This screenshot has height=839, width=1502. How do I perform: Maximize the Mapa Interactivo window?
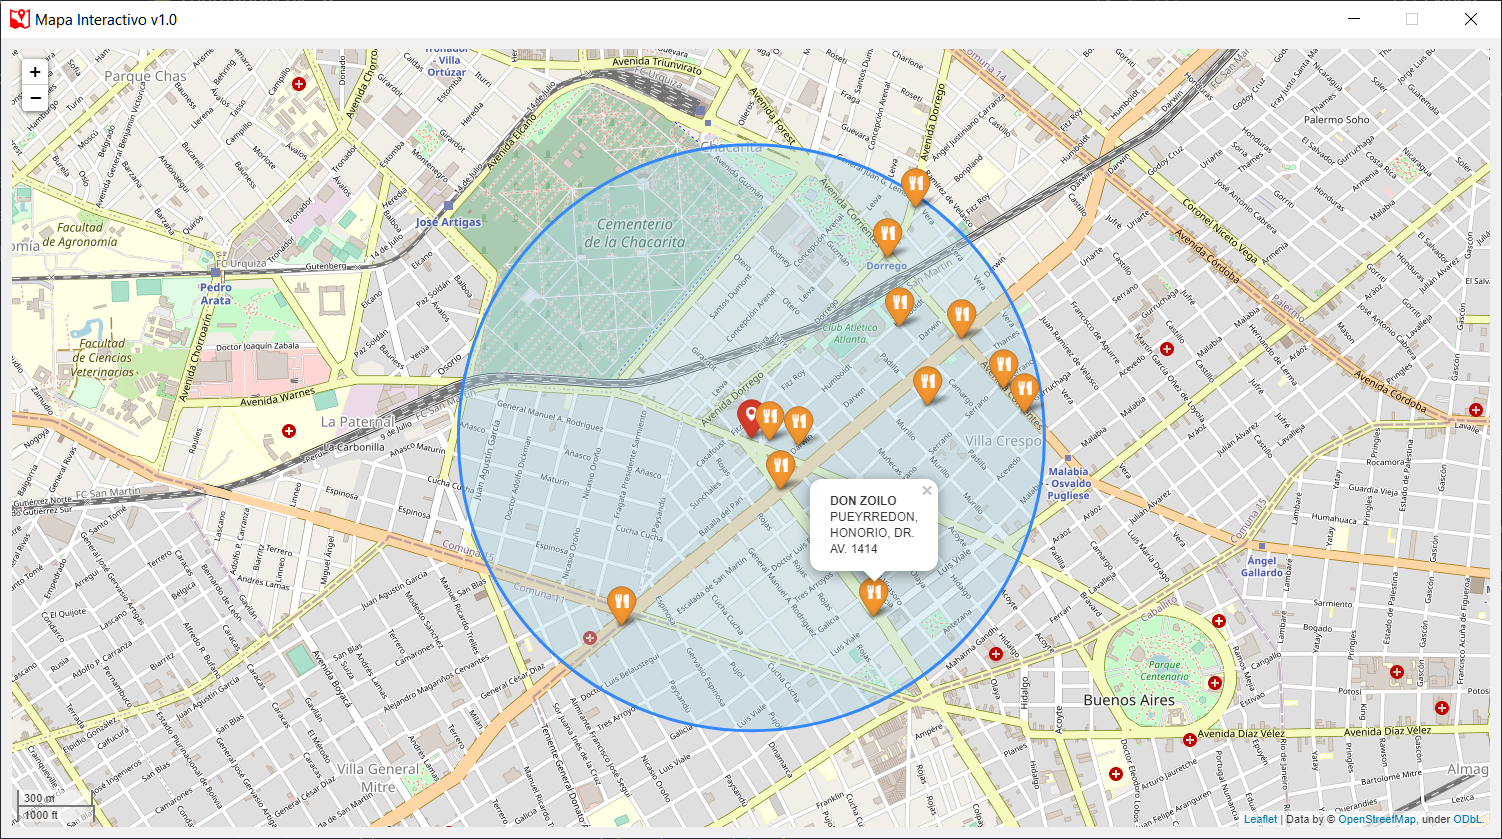[1412, 19]
